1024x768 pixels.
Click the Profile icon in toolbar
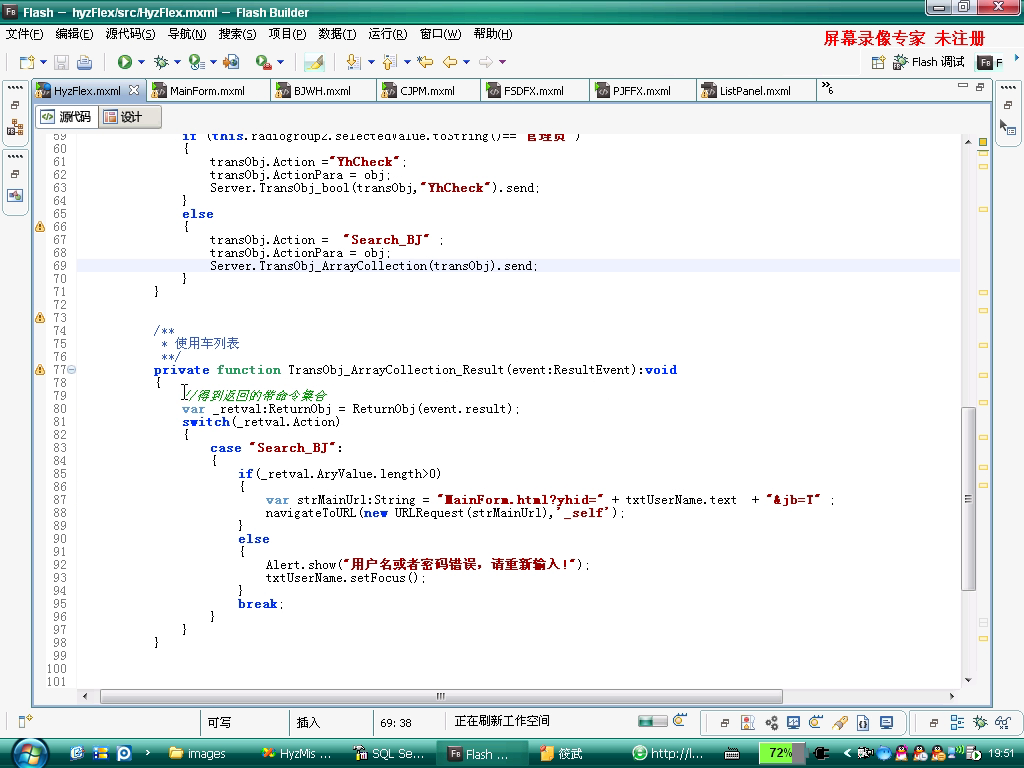pyautogui.click(x=196, y=62)
